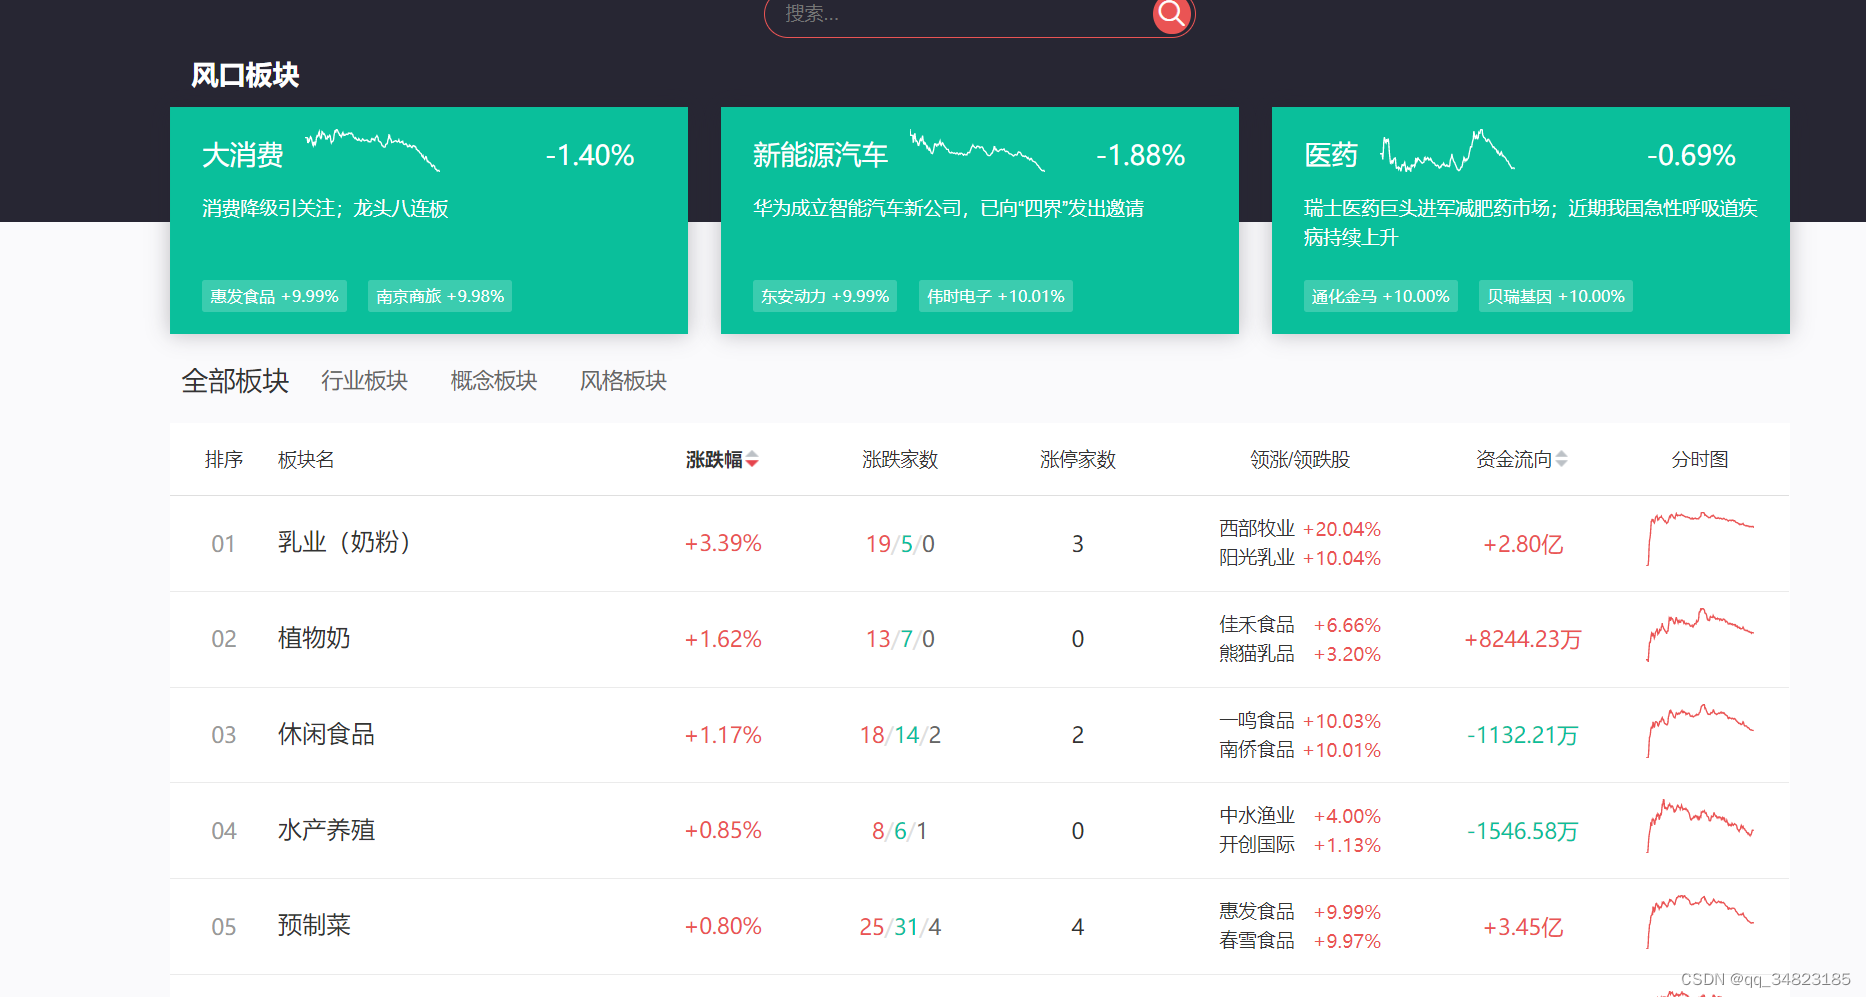Image resolution: width=1866 pixels, height=997 pixels.
Task: Click the 涨跌家数 column header
Action: tap(900, 459)
